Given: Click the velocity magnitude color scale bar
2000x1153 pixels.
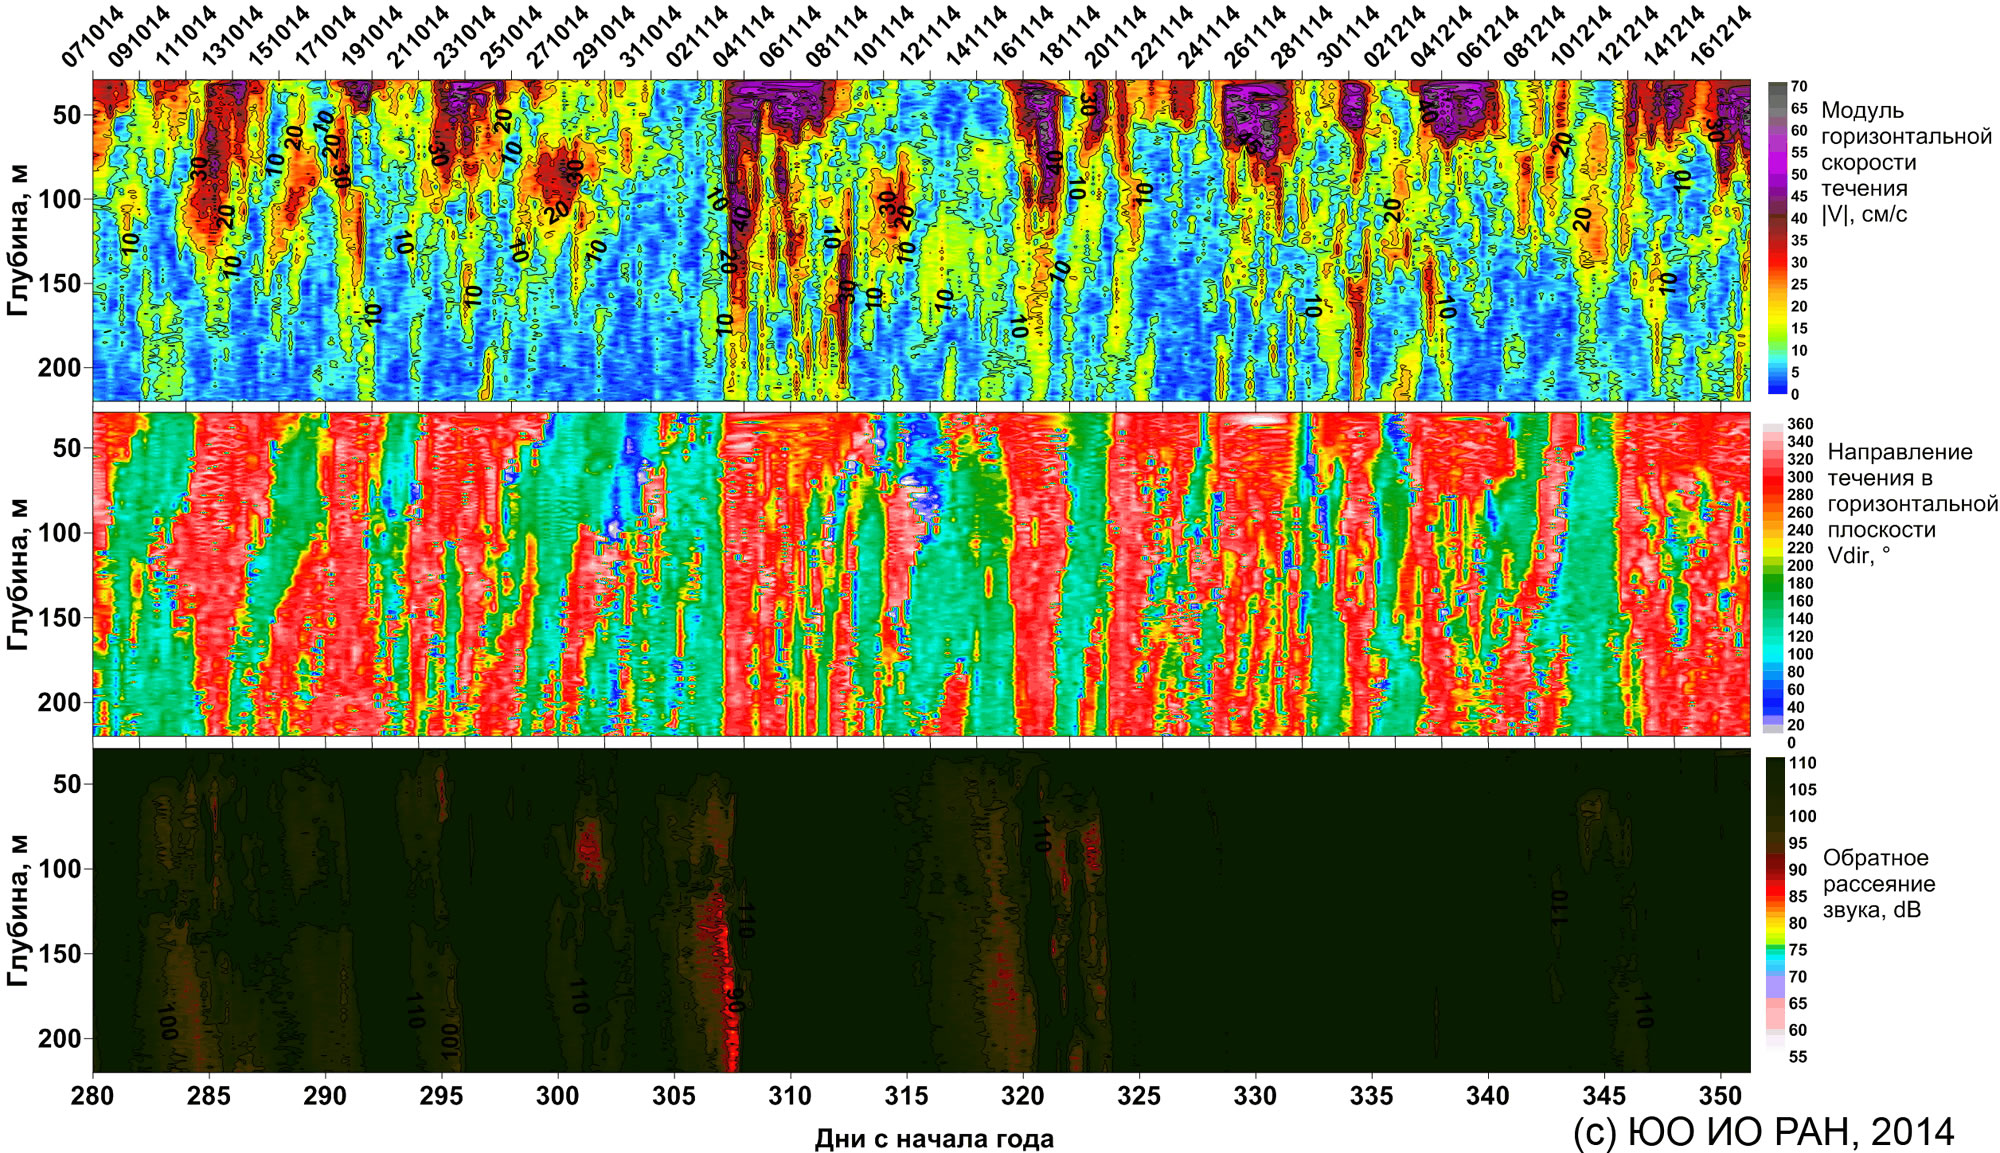Looking at the screenshot, I should coord(1777,238).
